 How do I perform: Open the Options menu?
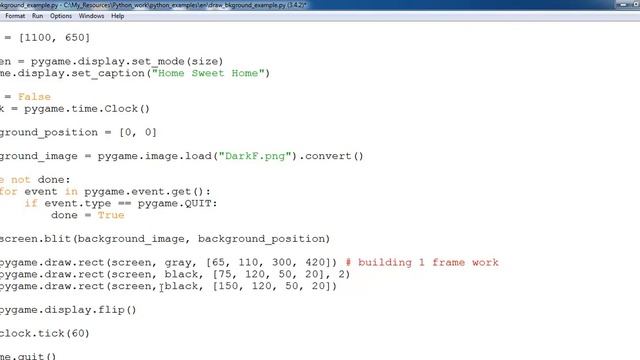click(61, 16)
